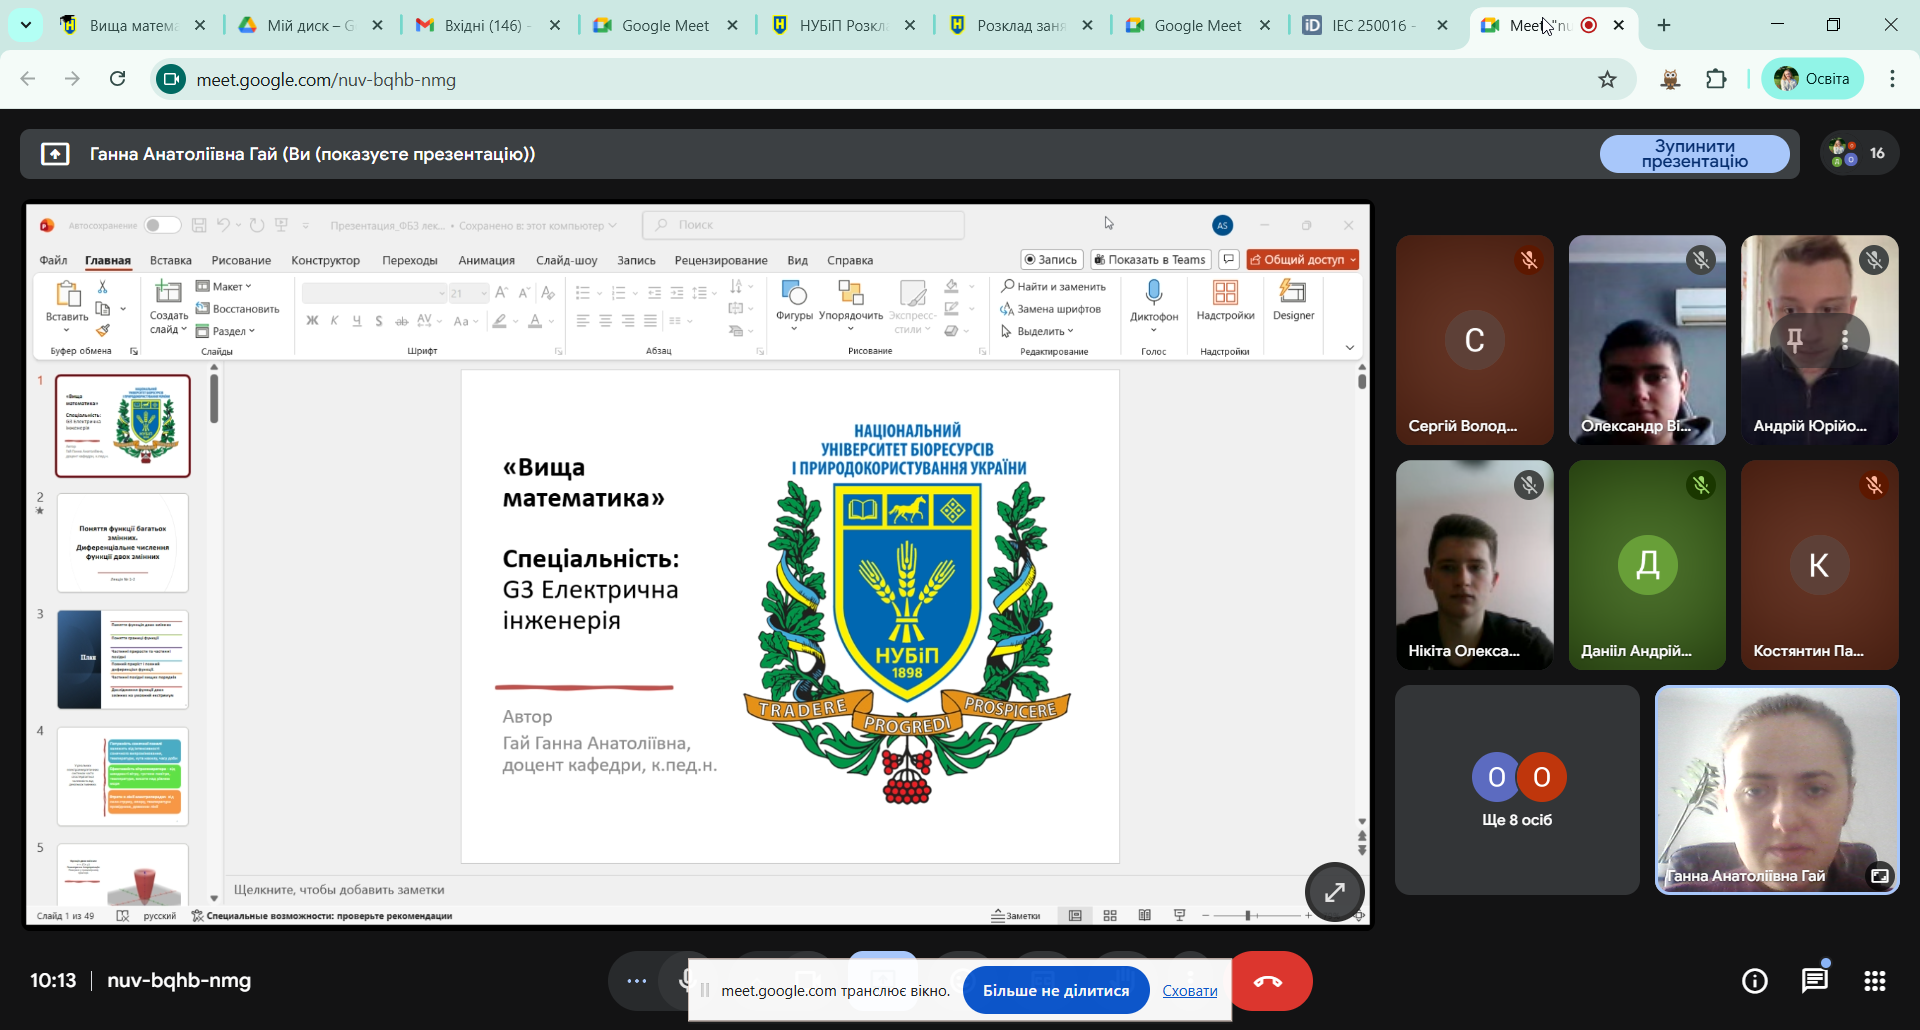Select slide 2 thumbnail in slide panel

point(123,543)
